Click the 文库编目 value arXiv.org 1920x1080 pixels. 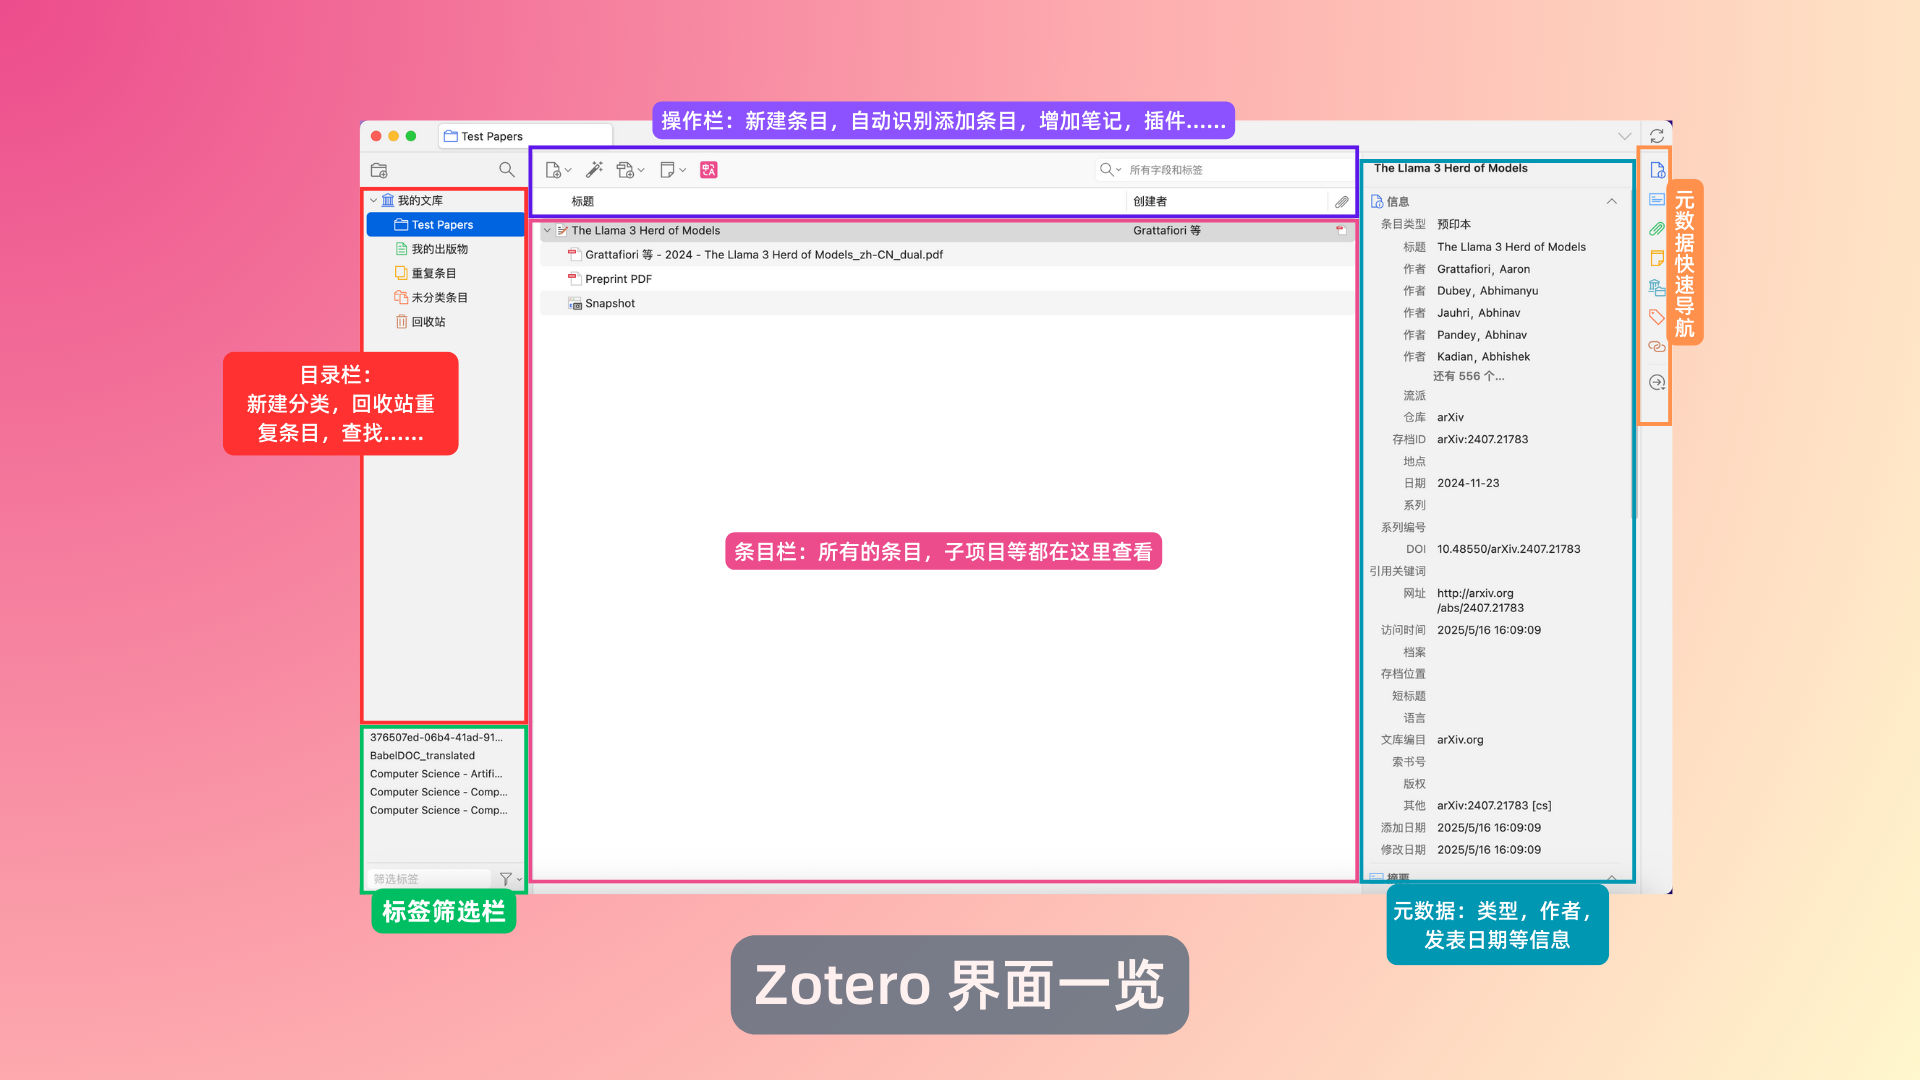click(x=1460, y=741)
